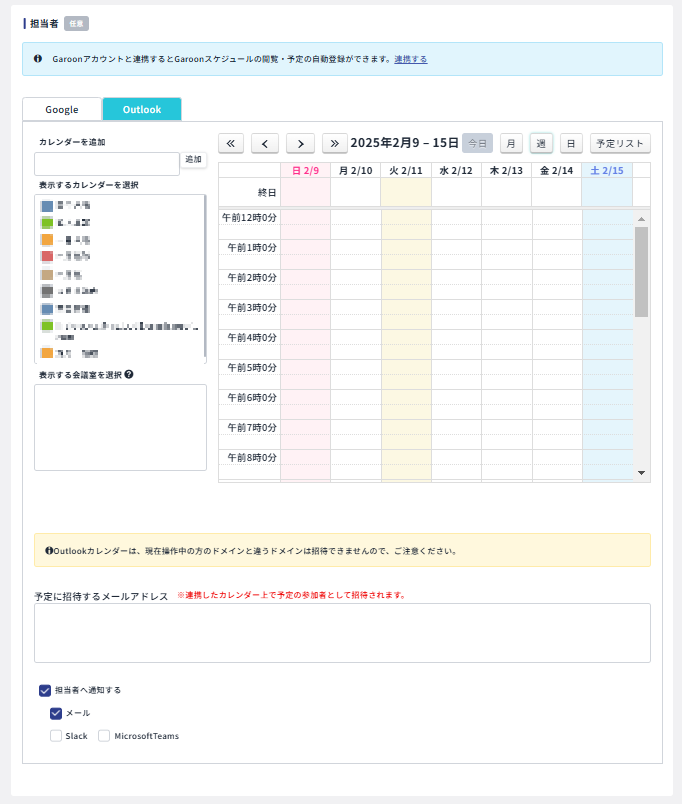Advance to next week with single-right arrow

point(300,143)
